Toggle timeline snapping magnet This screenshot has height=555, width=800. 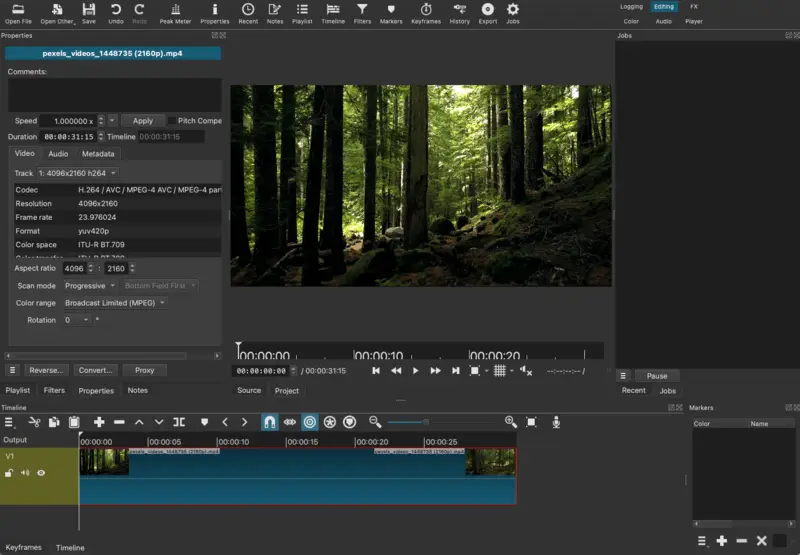270,422
